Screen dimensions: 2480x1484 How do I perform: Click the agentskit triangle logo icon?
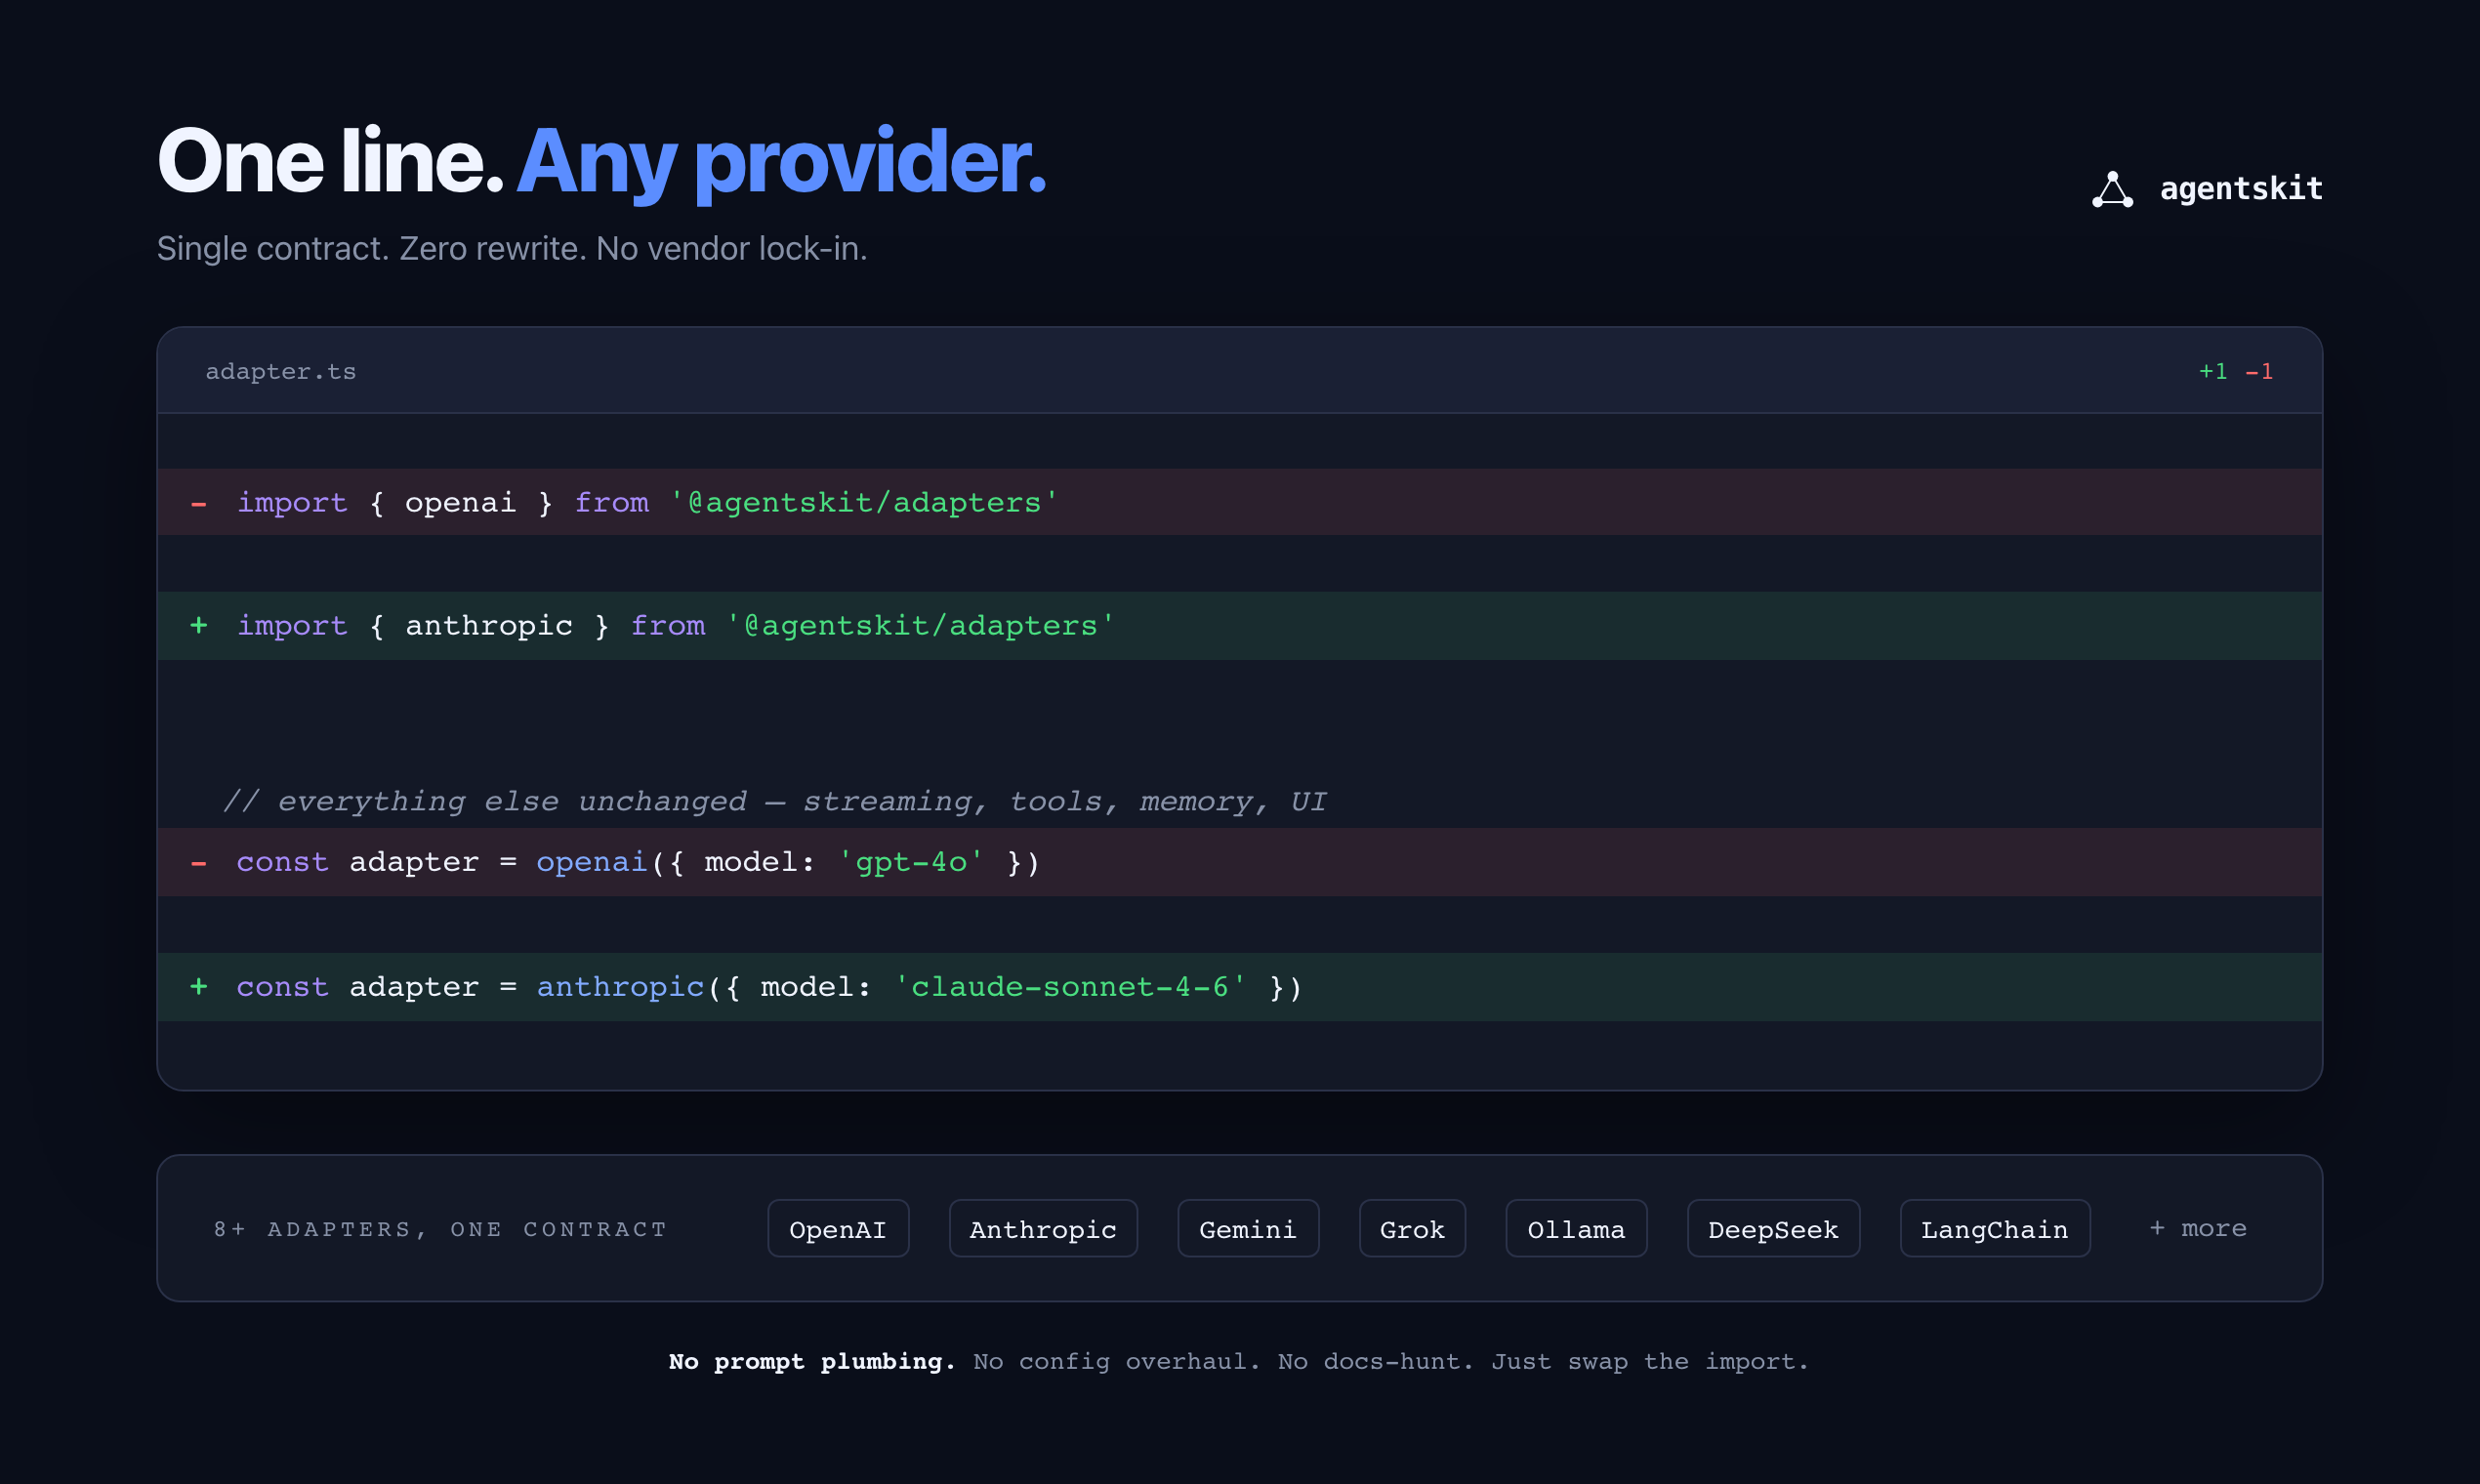pos(2112,190)
